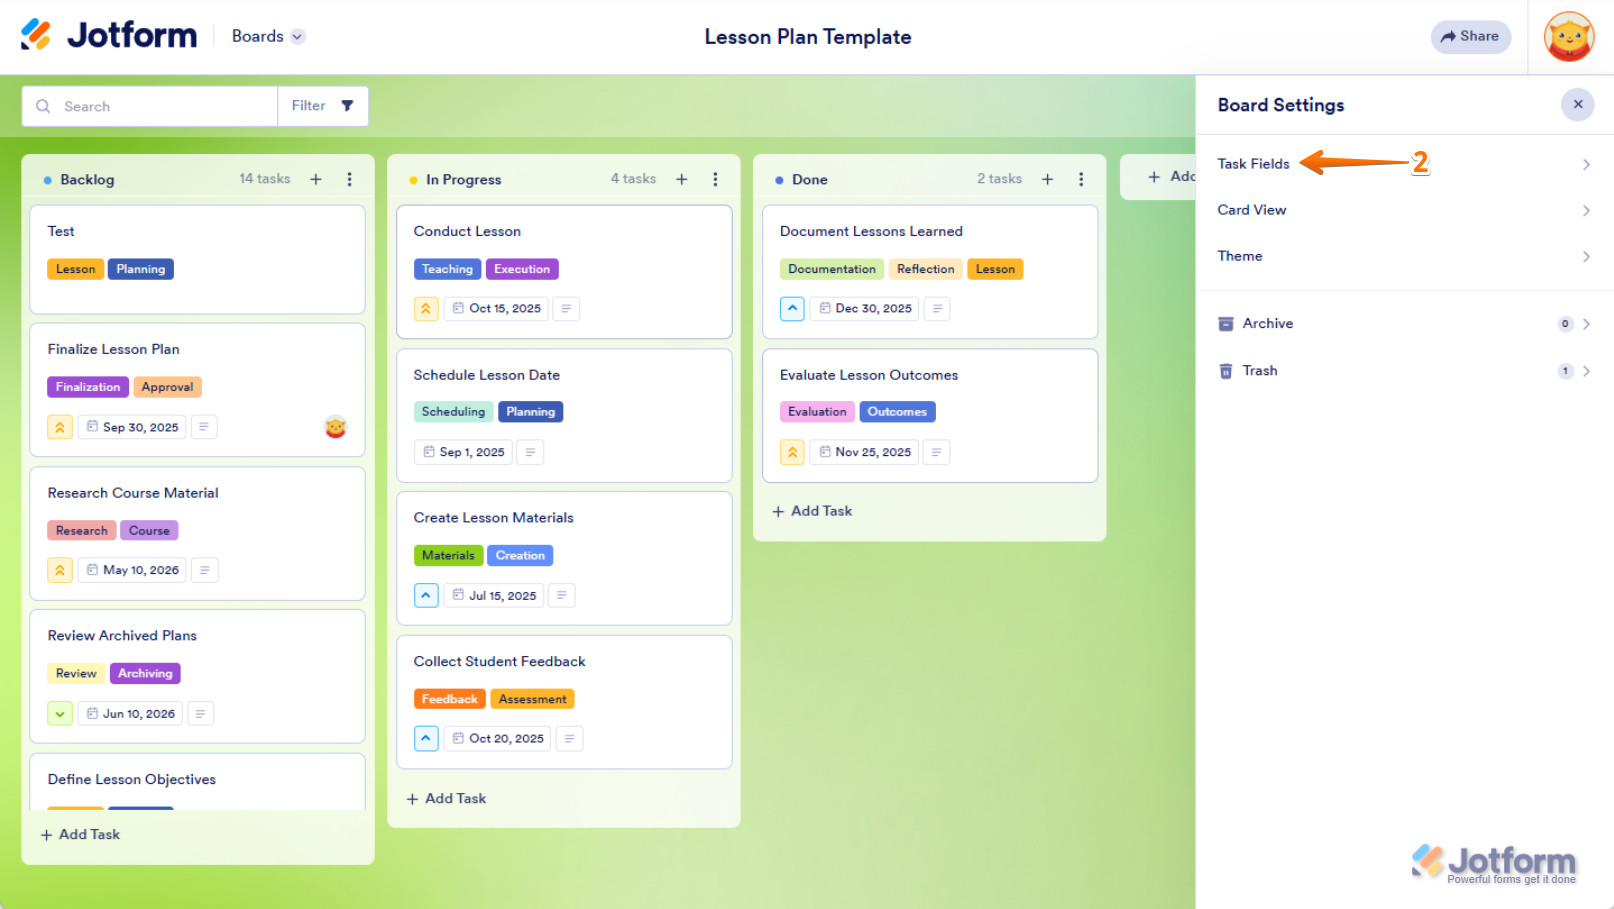The height and width of the screenshot is (909, 1614).
Task: Open the Backlog column three-dot menu
Action: point(349,179)
